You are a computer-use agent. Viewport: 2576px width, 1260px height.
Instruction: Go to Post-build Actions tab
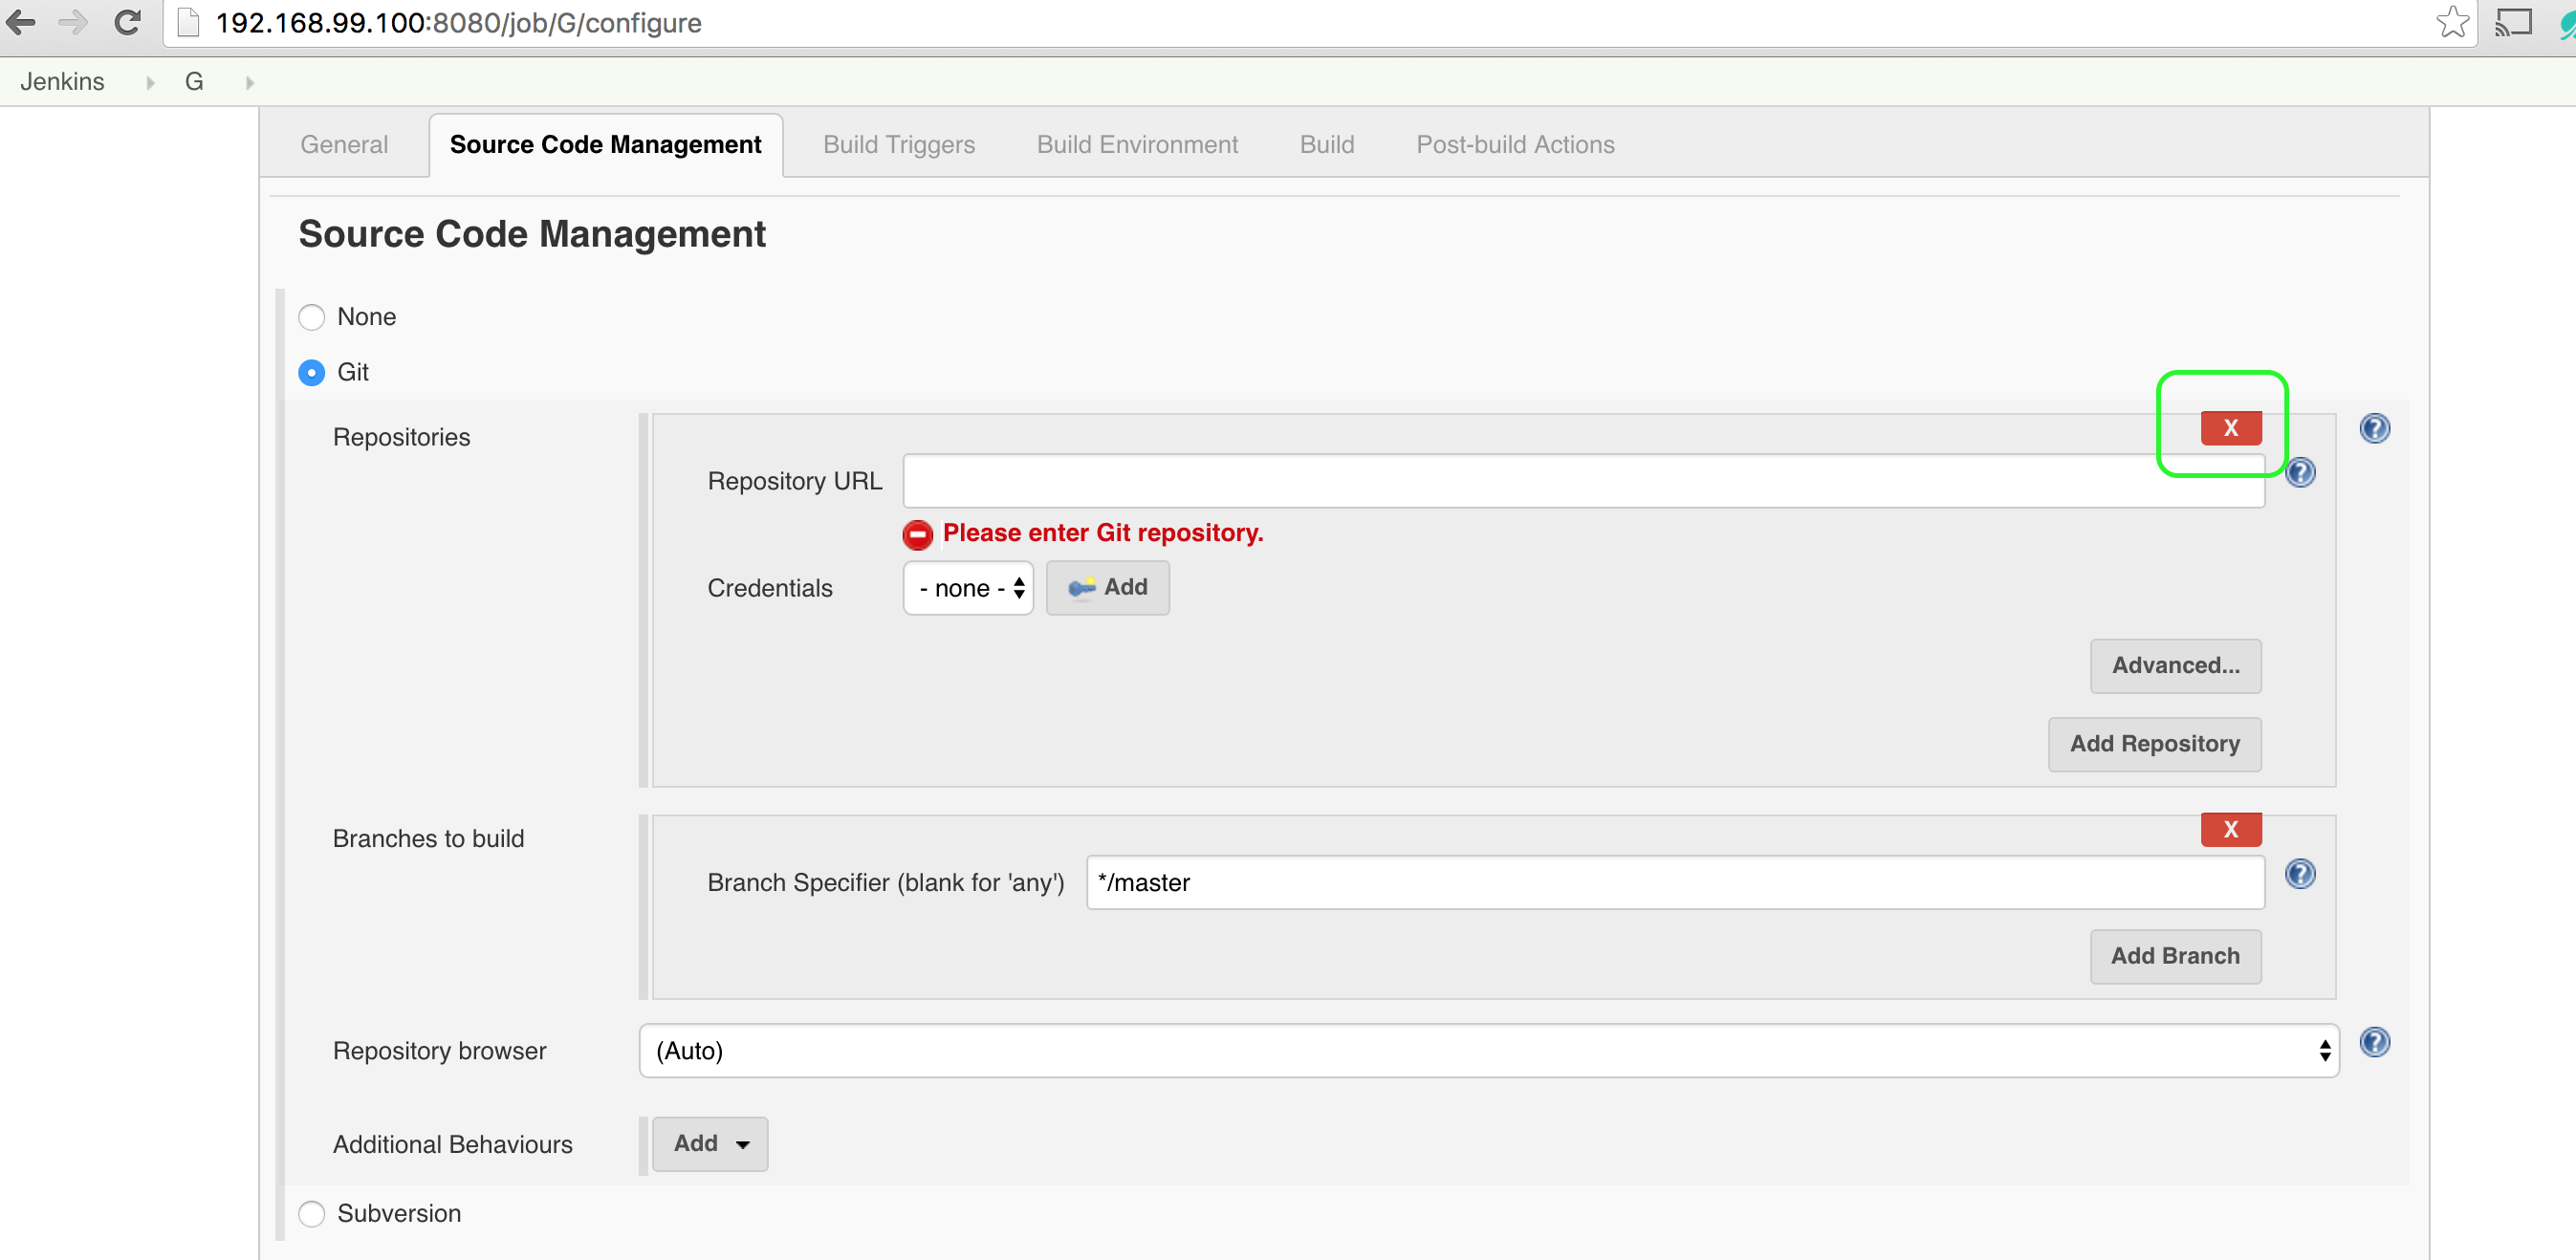1514,145
